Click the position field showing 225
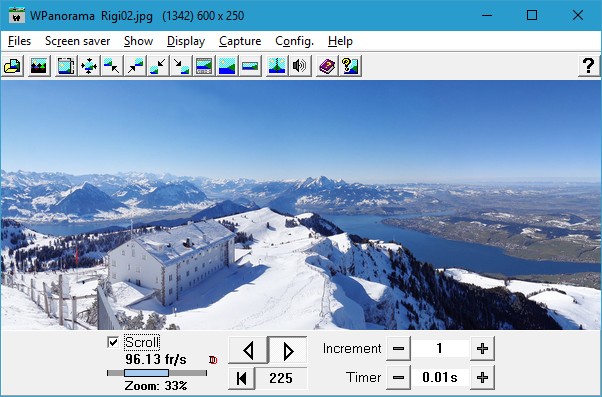The width and height of the screenshot is (602, 397). (281, 378)
